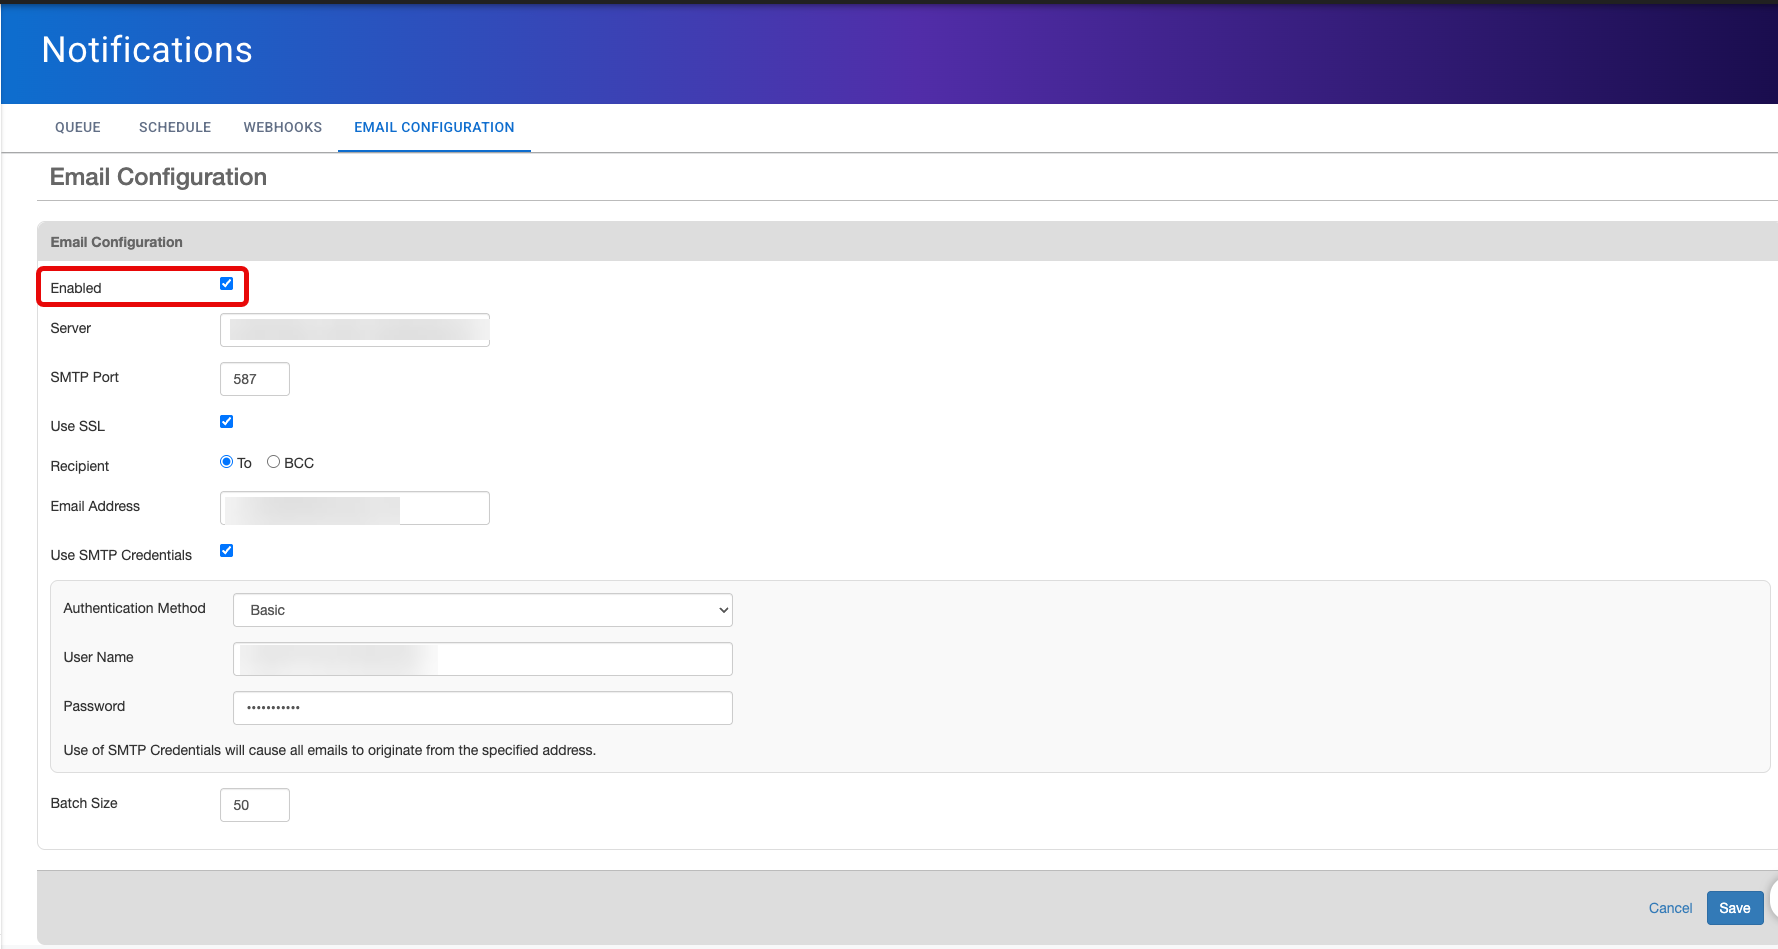Select the EMAIL CONFIGURATION tab
Image resolution: width=1778 pixels, height=949 pixels.
pyautogui.click(x=433, y=127)
